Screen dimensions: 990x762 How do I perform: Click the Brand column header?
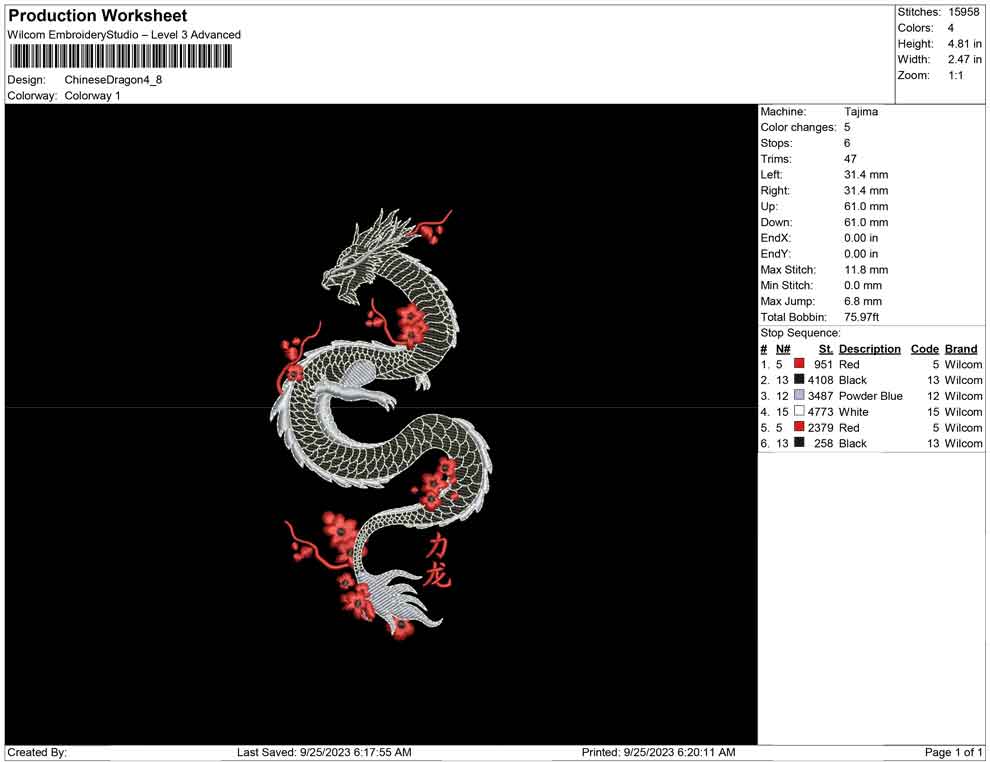pyautogui.click(x=960, y=348)
